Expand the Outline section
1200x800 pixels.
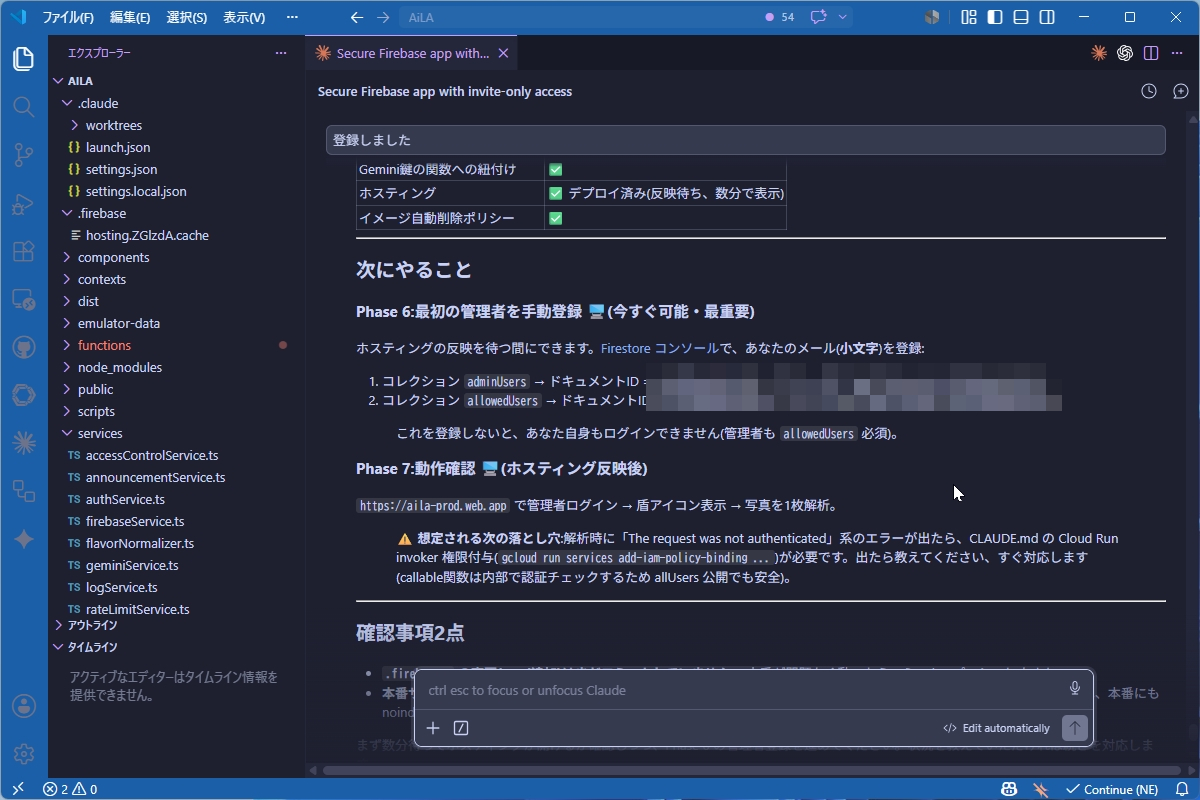tap(177, 625)
